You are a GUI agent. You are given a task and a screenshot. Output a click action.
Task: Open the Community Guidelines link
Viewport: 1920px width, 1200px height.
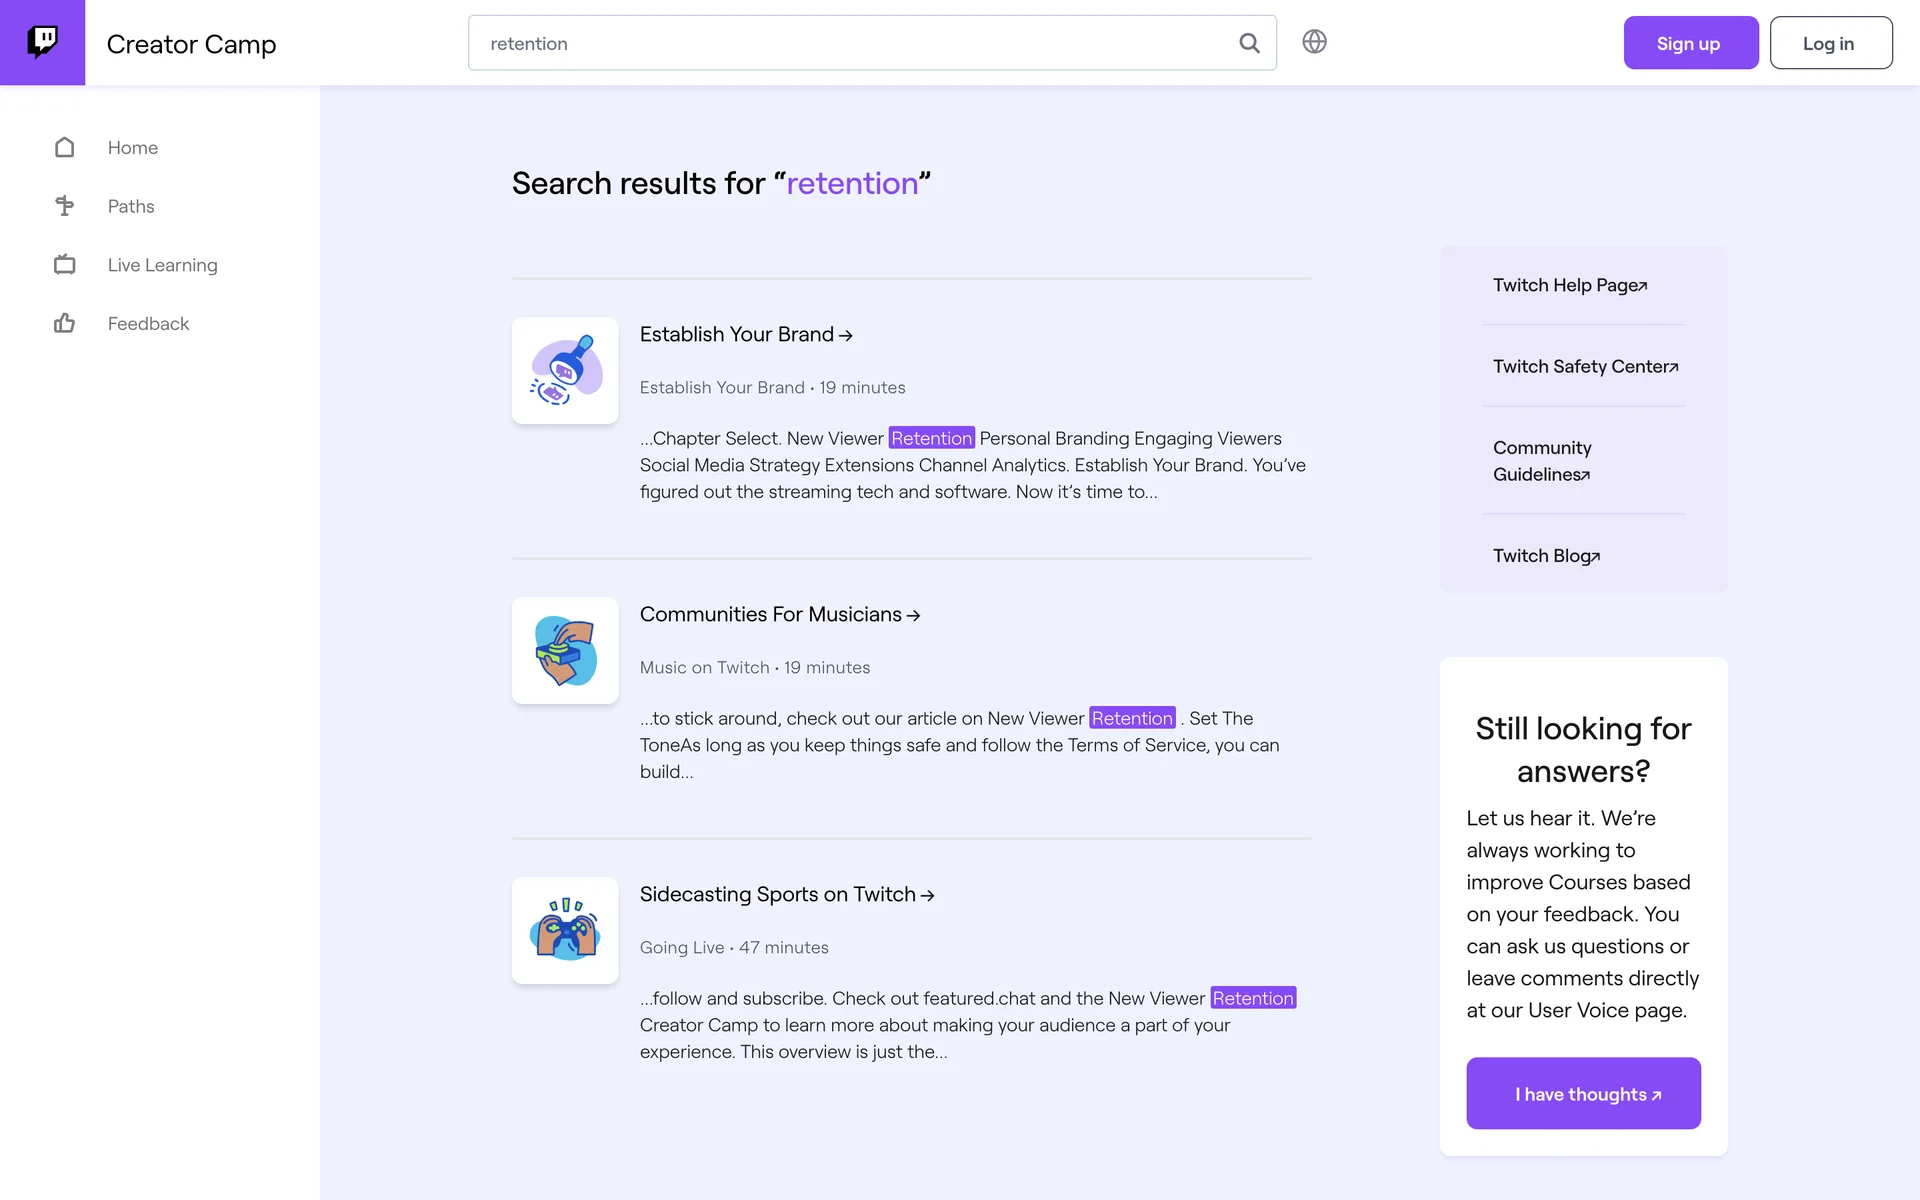(1541, 461)
